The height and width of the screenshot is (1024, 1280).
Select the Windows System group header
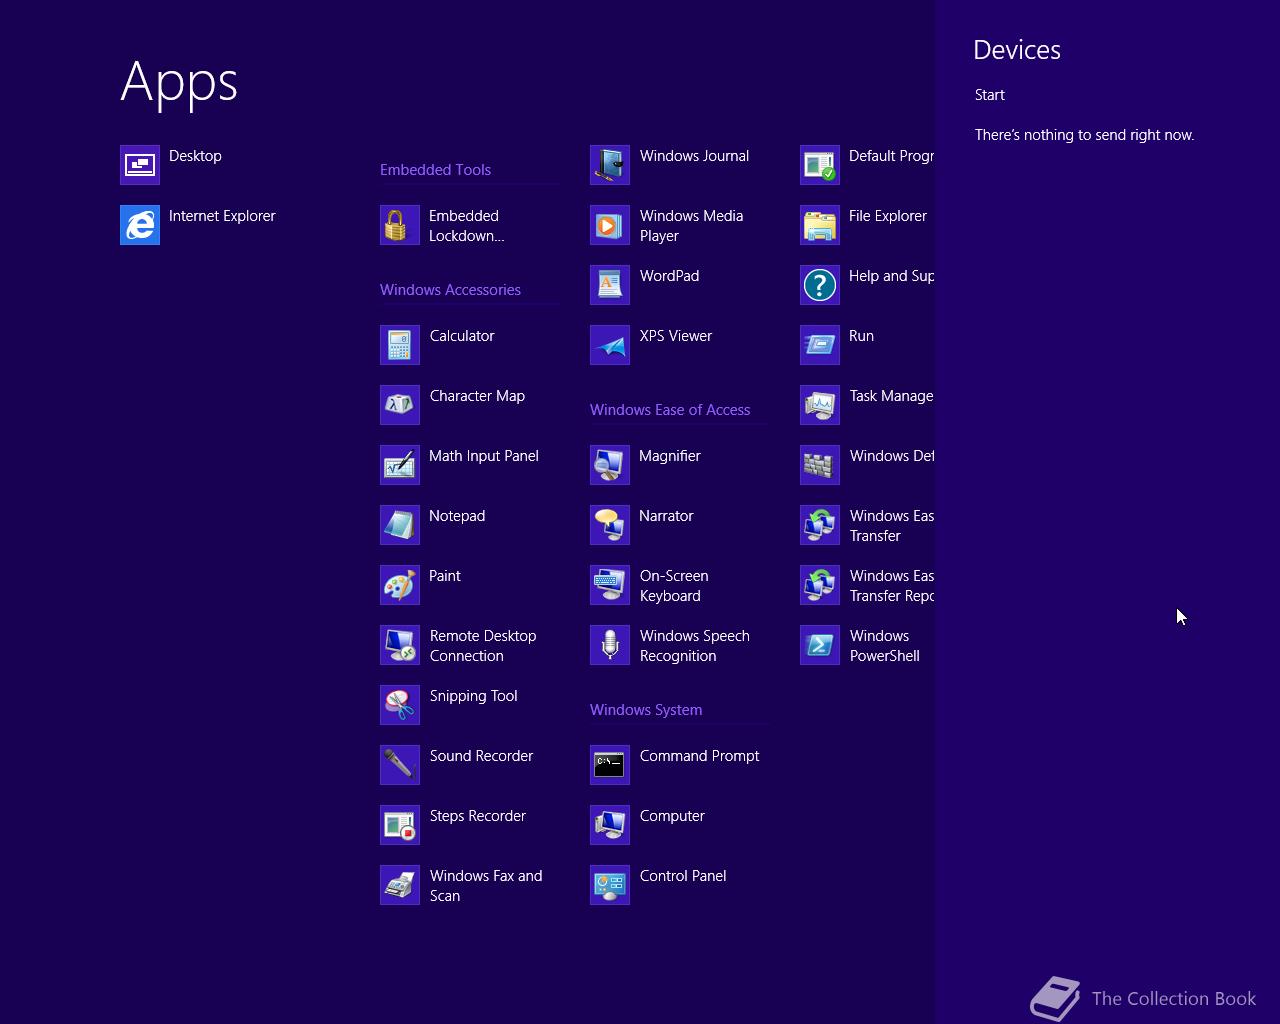click(x=646, y=710)
